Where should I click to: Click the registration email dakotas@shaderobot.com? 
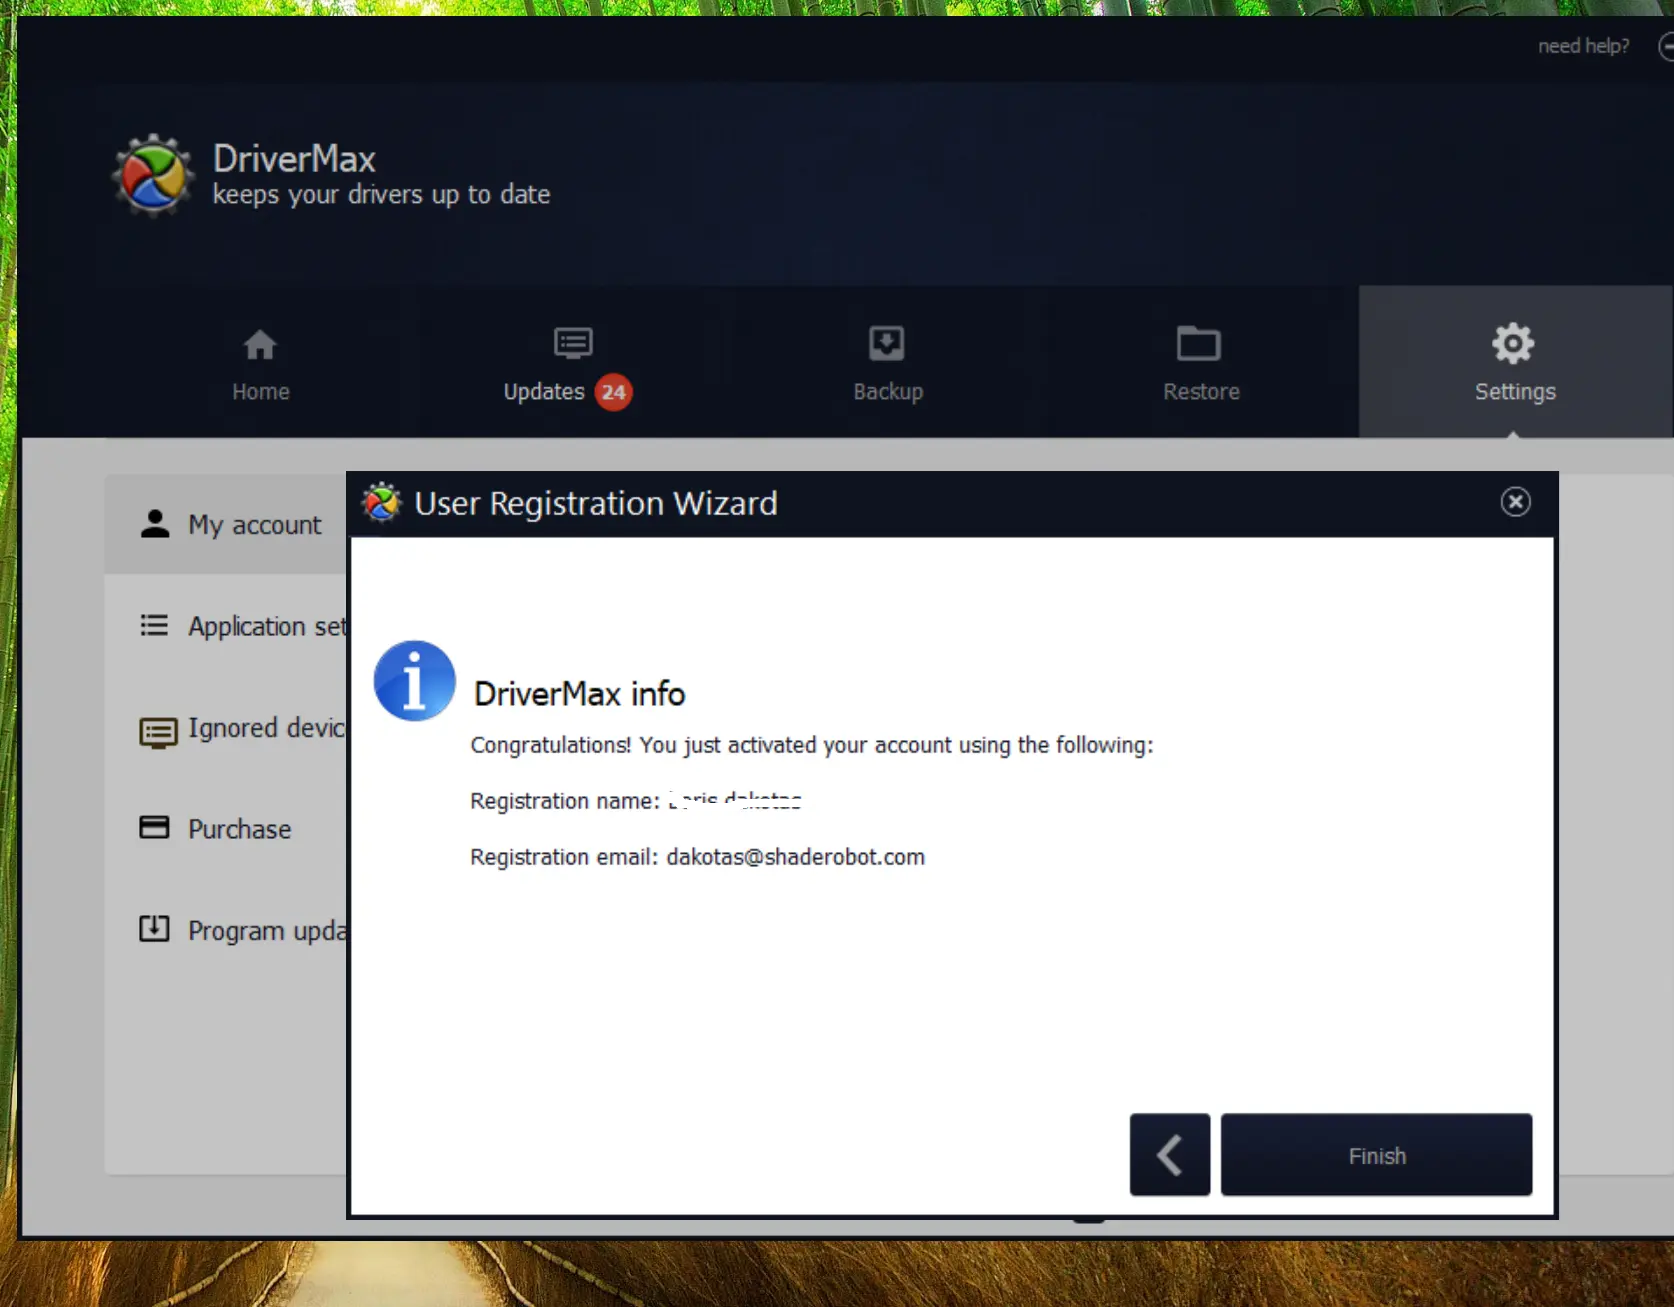796,857
